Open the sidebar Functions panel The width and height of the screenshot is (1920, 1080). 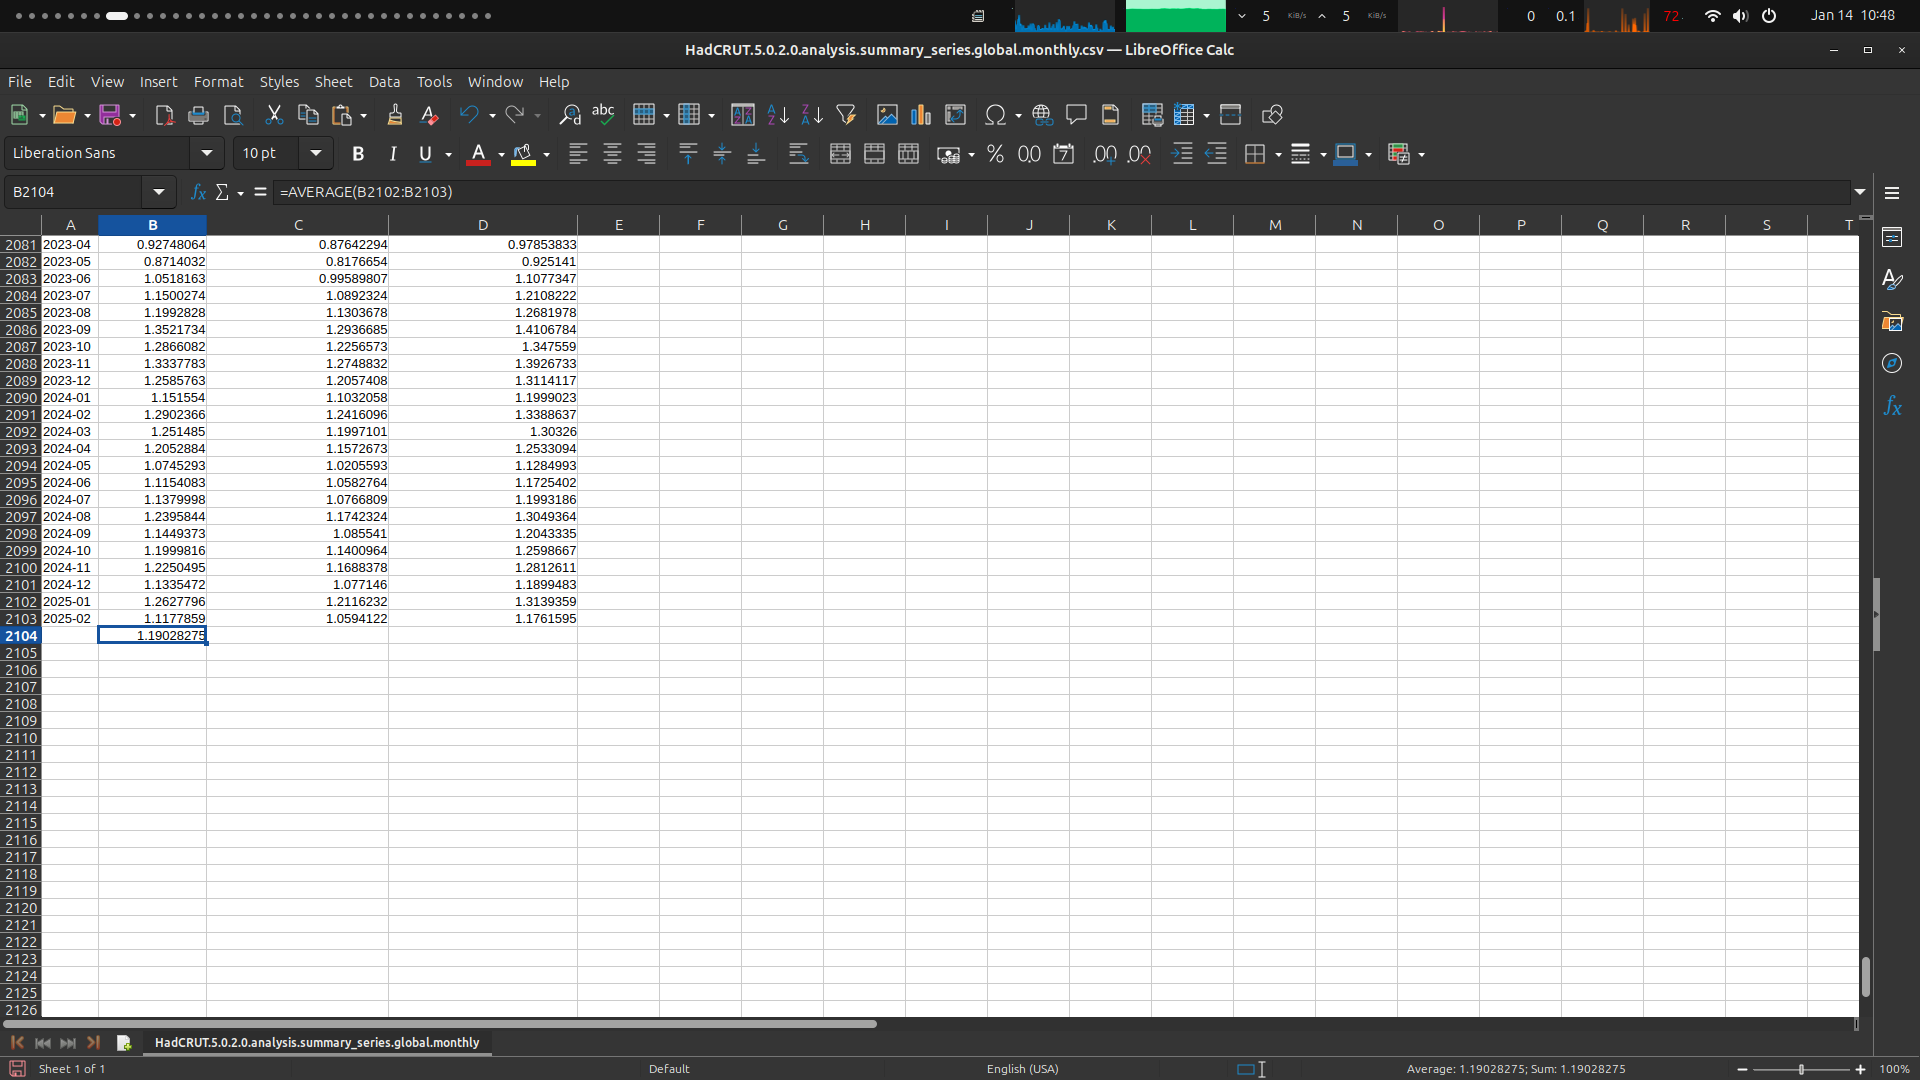[1892, 406]
